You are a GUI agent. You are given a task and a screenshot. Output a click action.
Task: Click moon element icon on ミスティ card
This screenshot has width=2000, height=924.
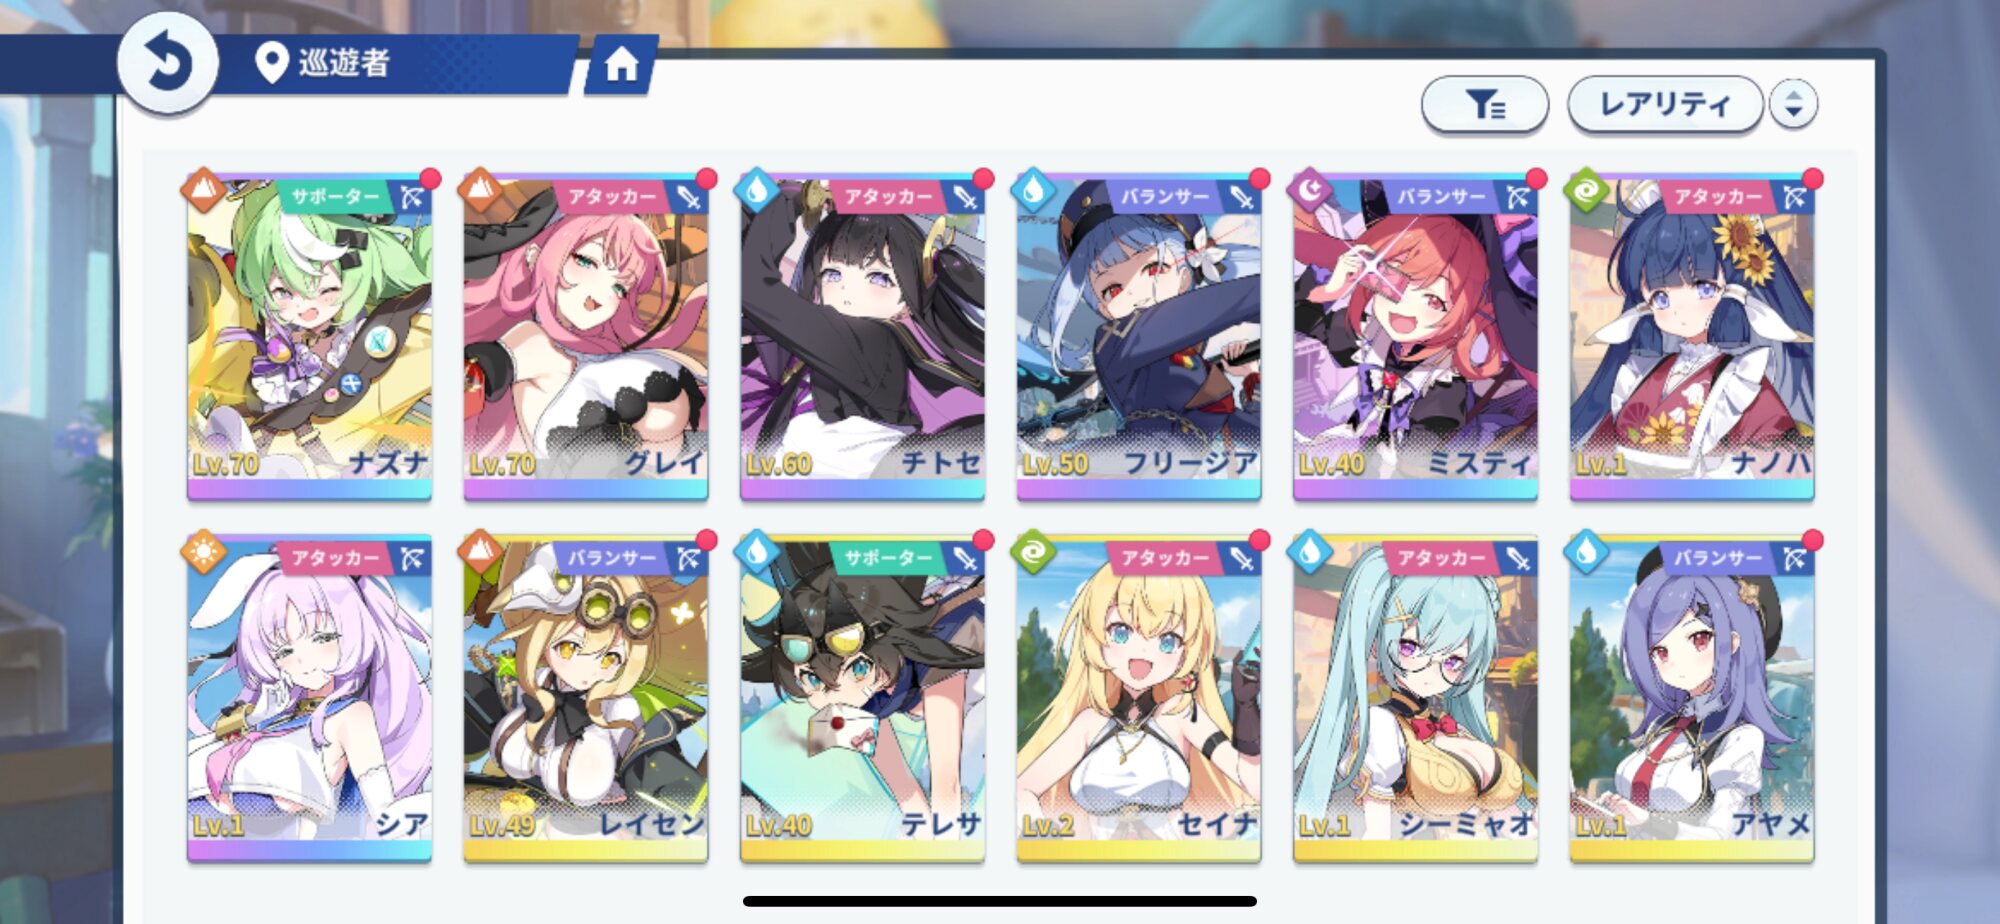1310,190
